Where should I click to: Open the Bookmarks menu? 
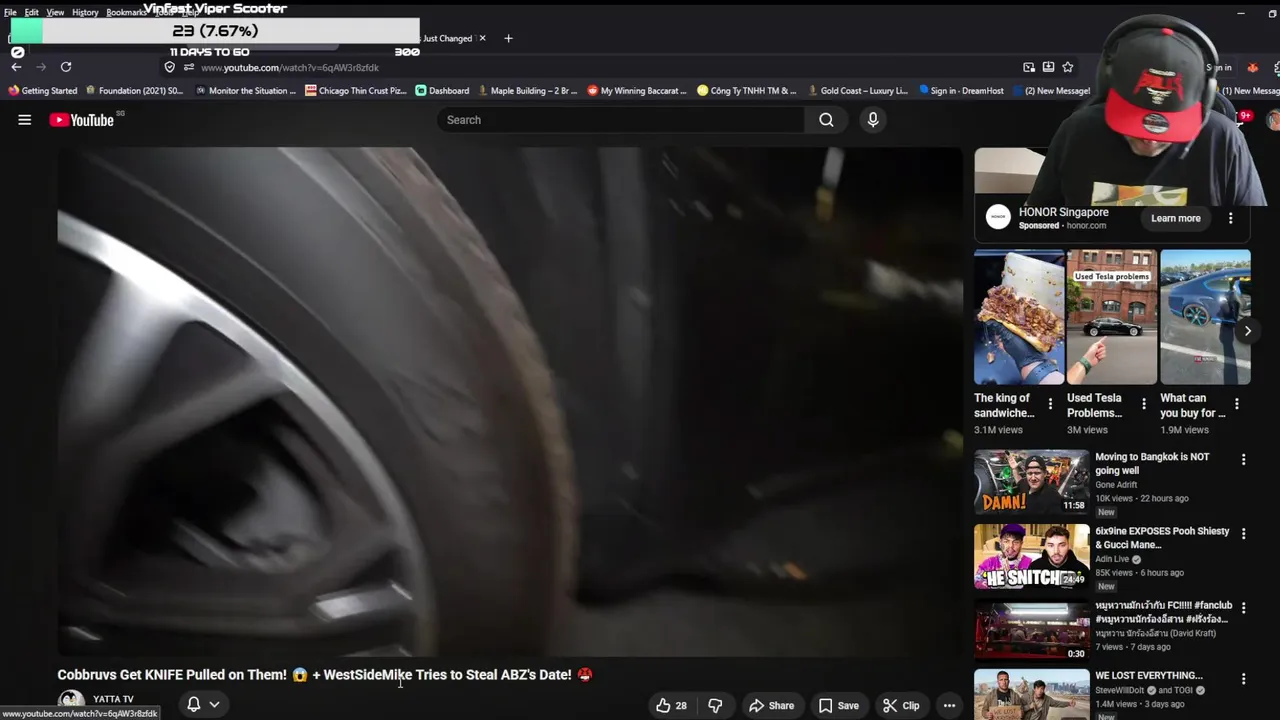126,12
